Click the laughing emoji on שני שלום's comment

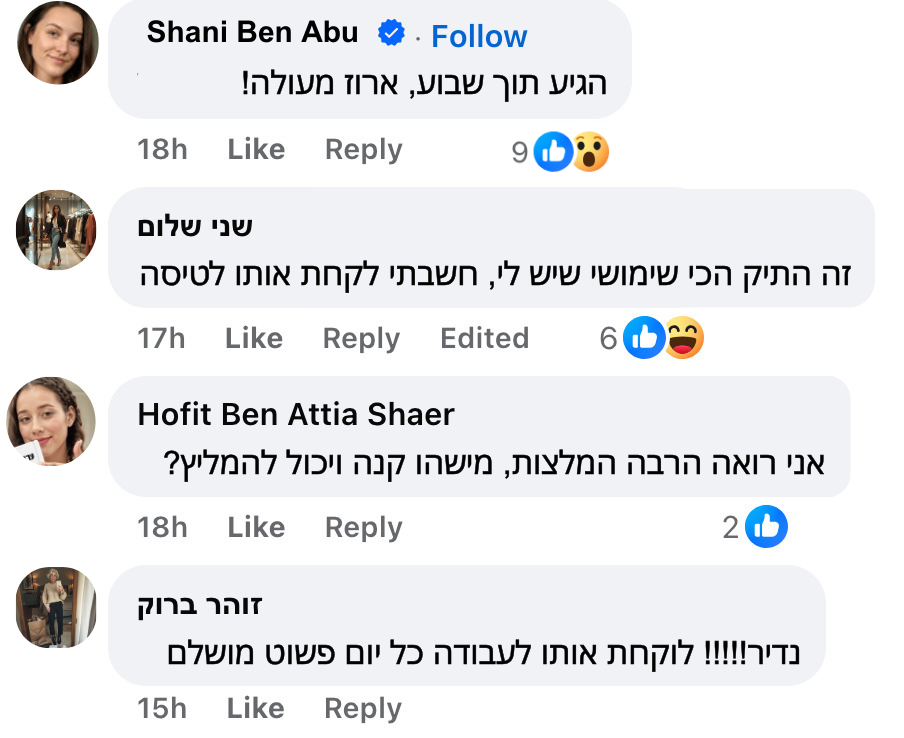point(685,338)
